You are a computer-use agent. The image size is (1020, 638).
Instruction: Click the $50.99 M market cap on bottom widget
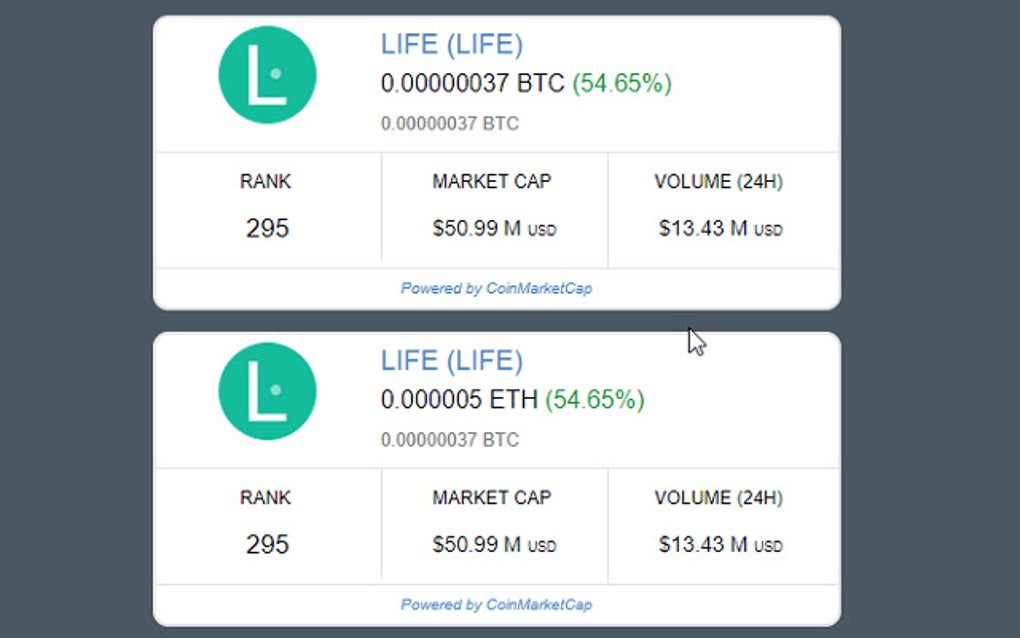pos(492,545)
